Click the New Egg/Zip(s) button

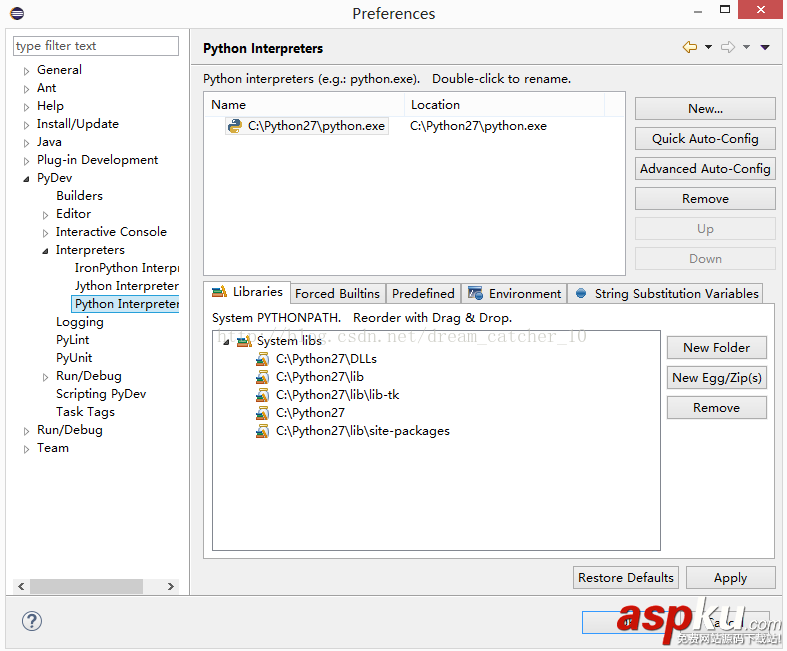tap(717, 378)
